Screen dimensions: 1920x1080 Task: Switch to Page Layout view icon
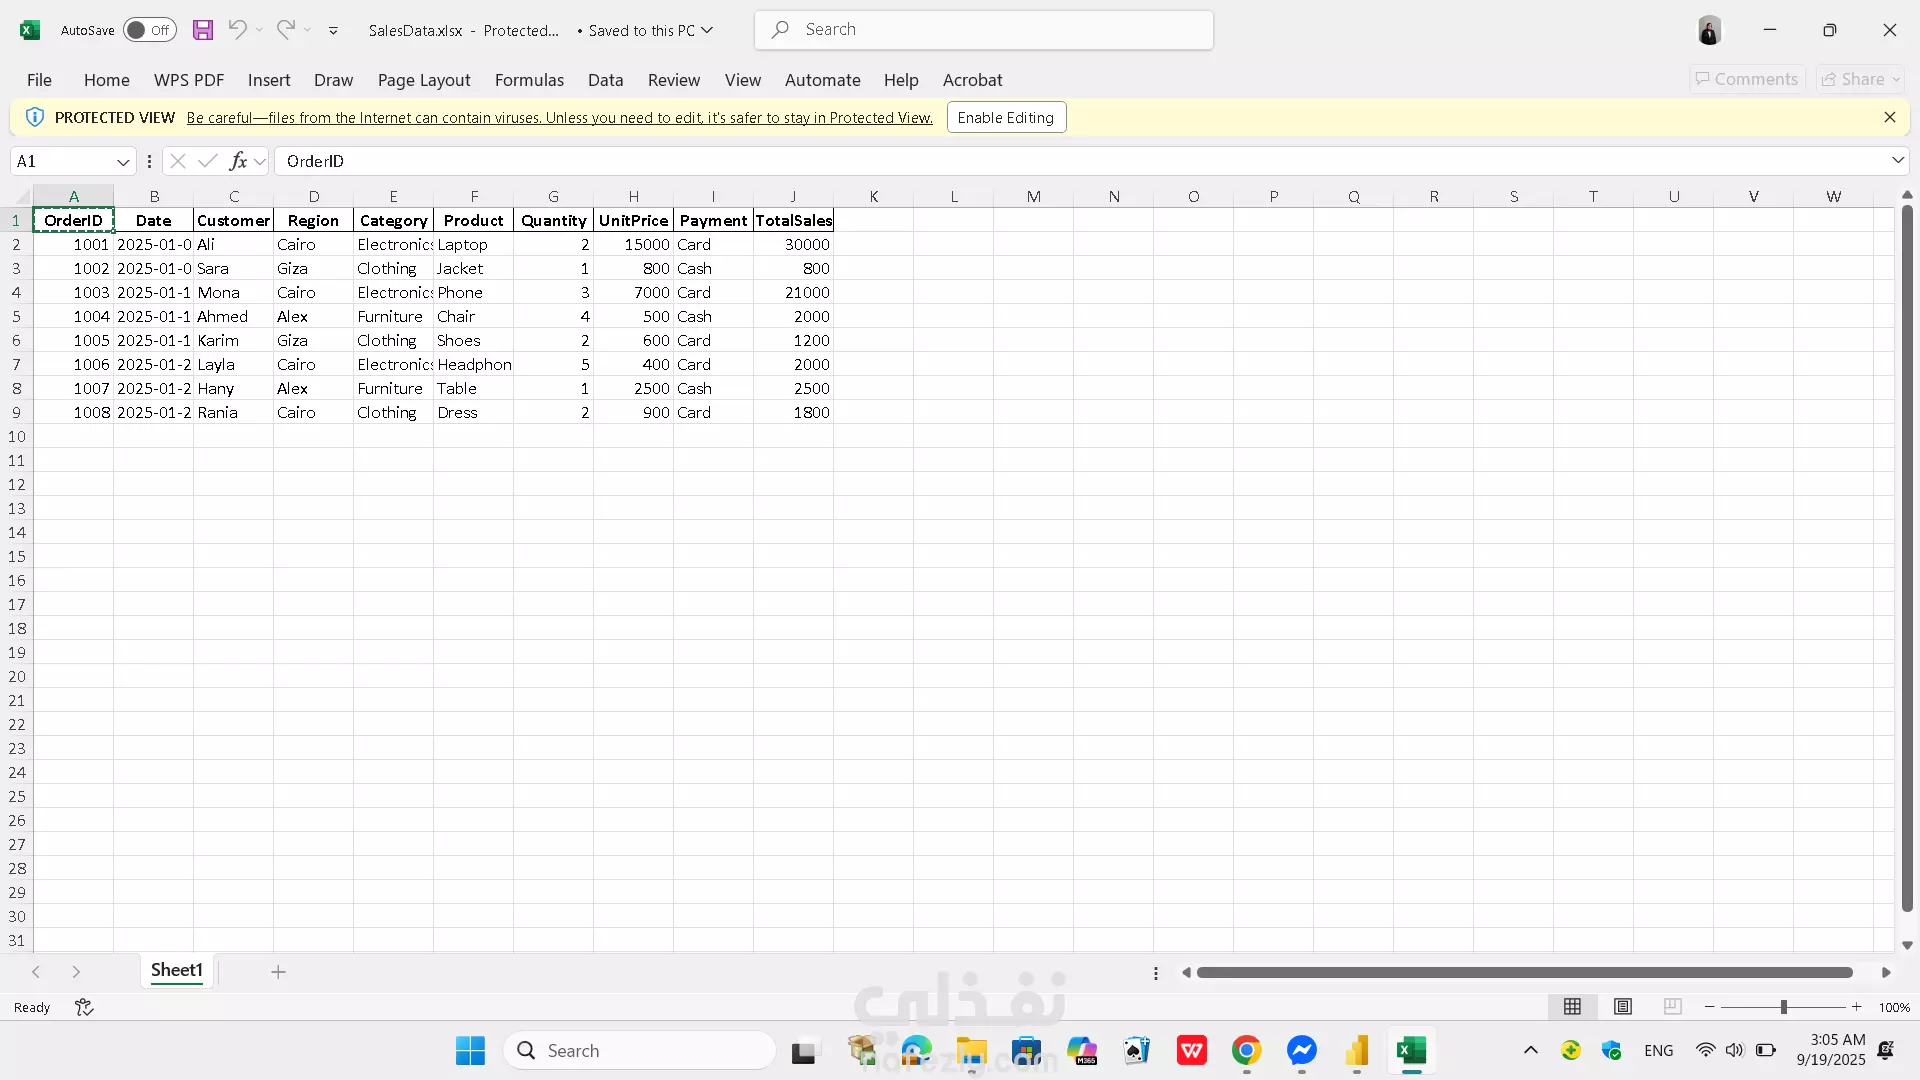[x=1623, y=1007]
